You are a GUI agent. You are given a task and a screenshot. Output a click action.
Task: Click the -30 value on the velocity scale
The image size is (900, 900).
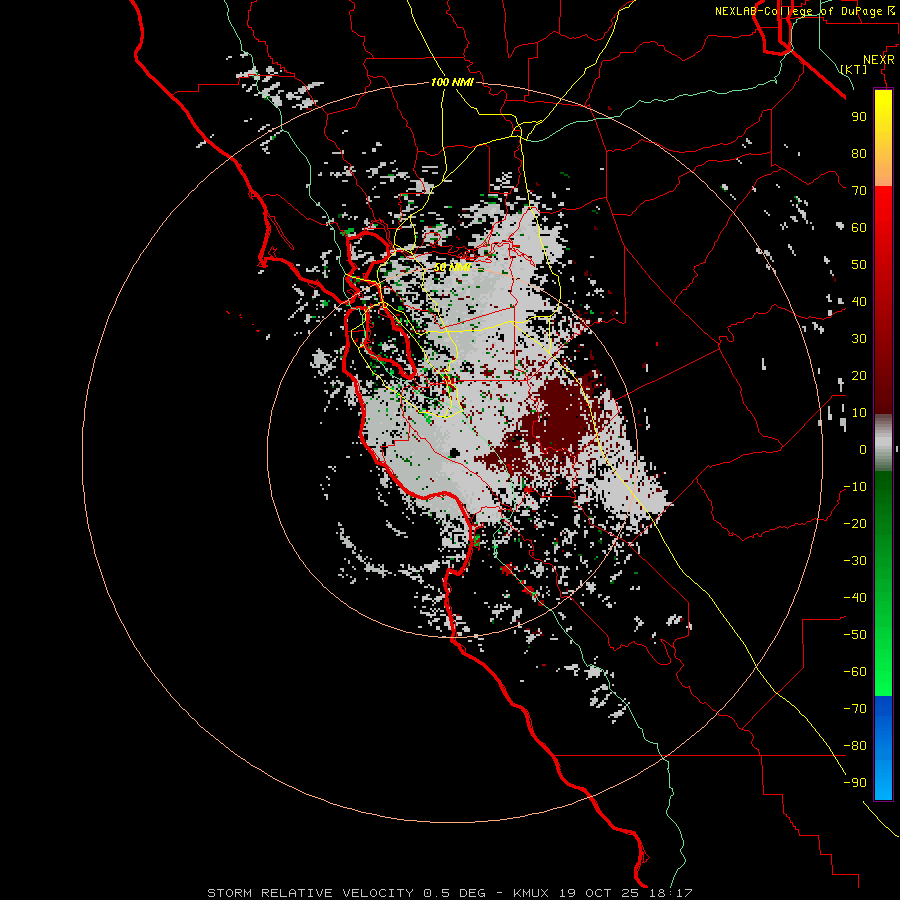(x=855, y=561)
